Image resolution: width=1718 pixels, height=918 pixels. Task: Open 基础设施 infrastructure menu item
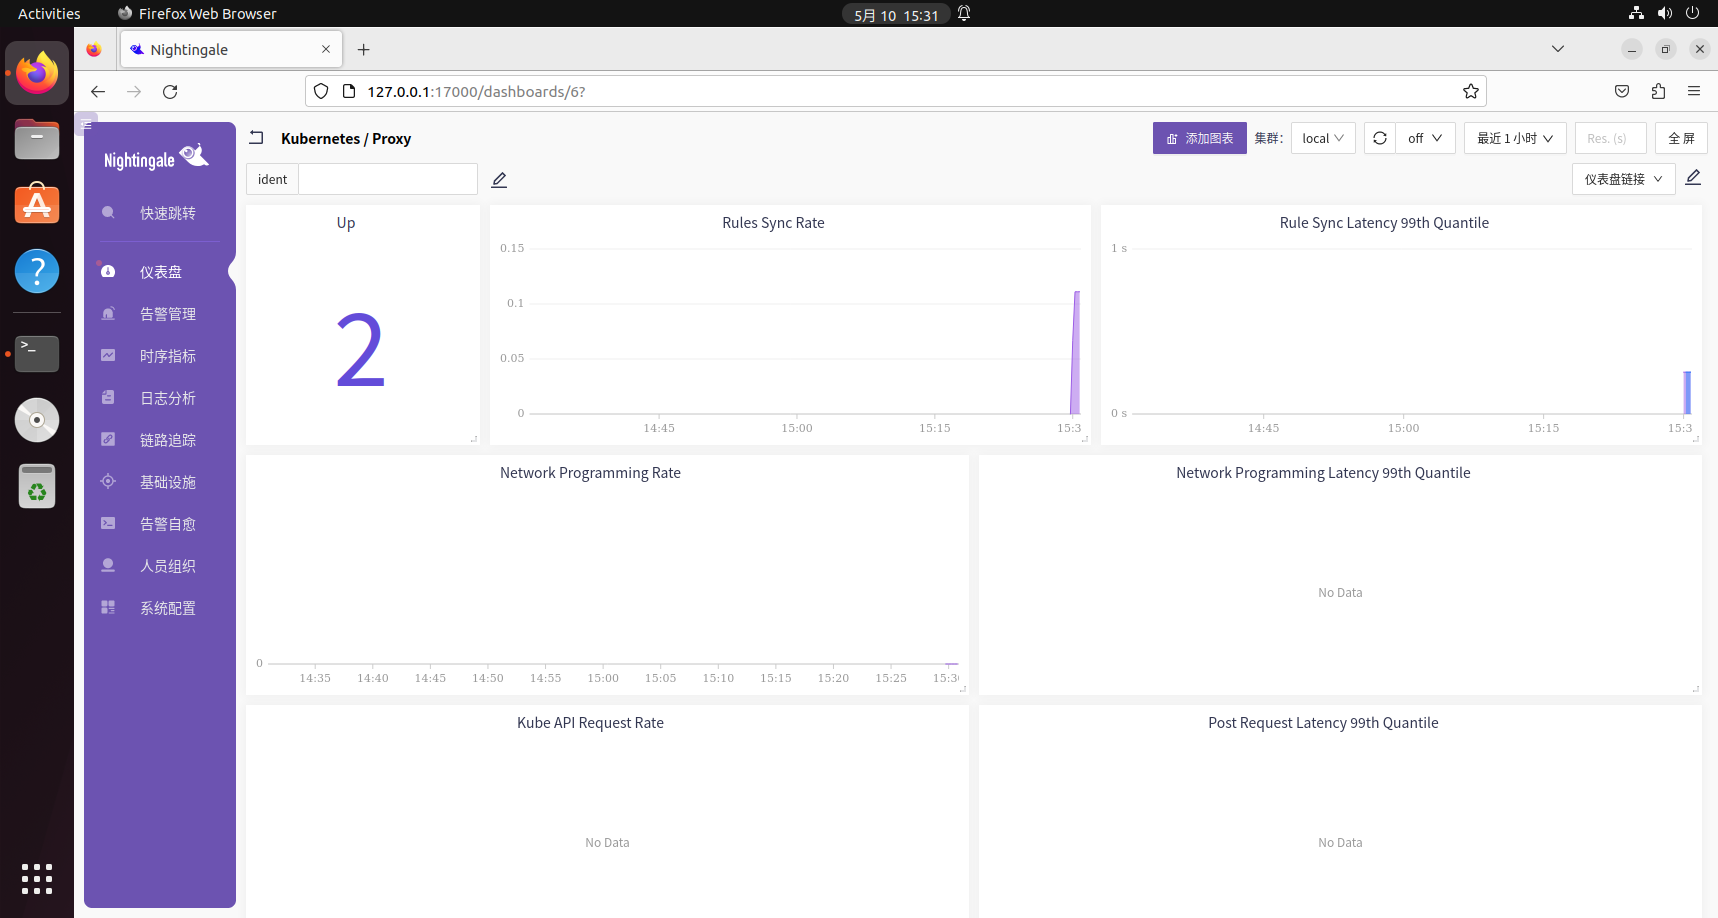tap(168, 482)
